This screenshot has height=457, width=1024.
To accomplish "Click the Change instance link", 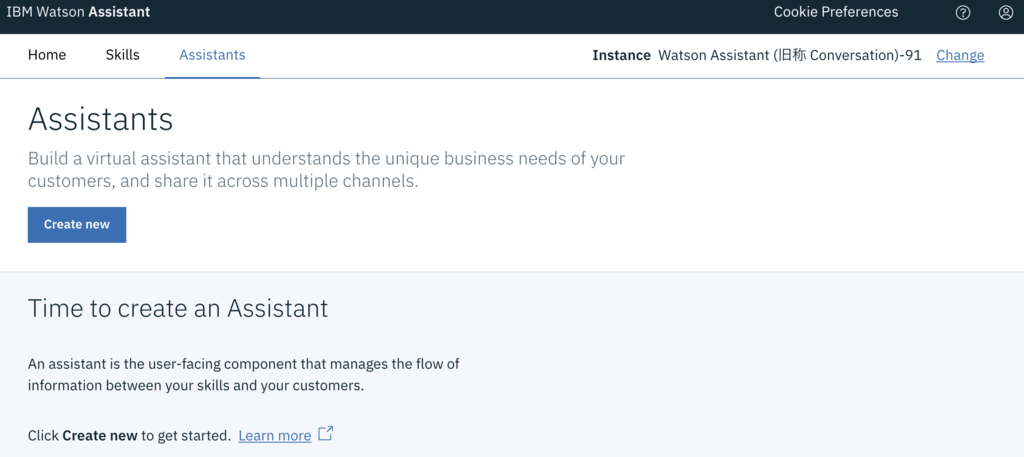I will point(960,55).
